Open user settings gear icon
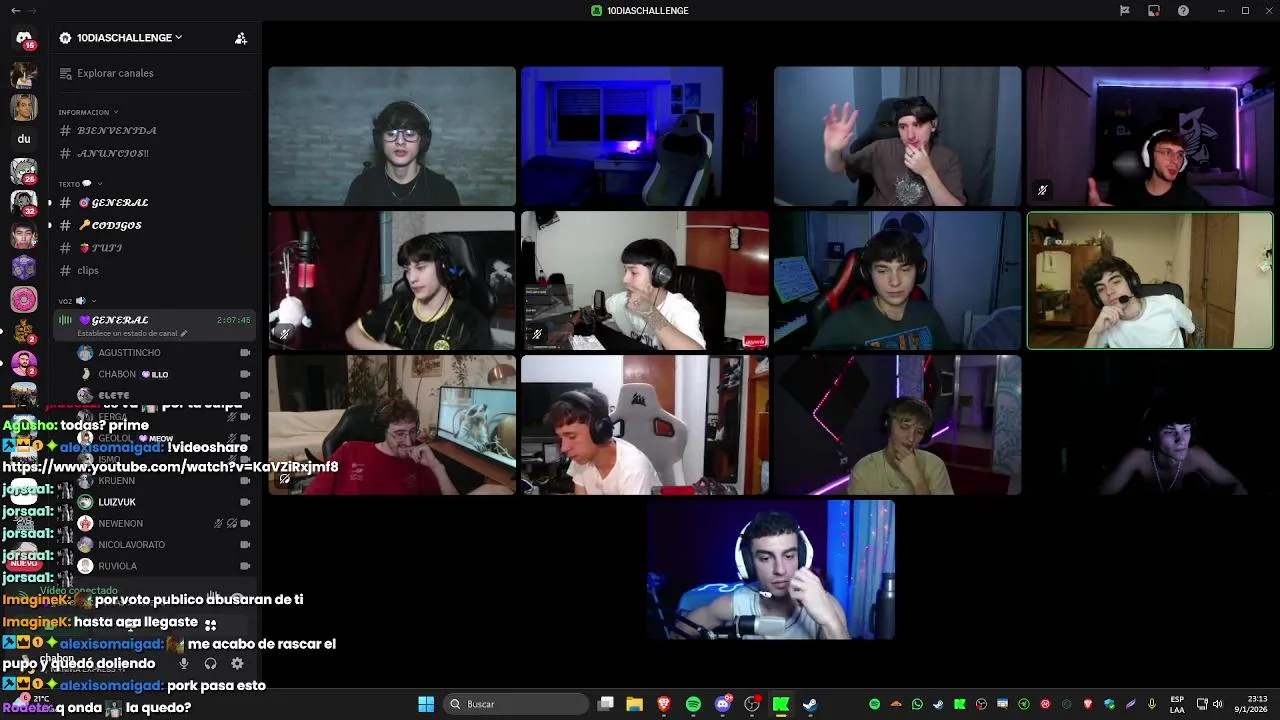This screenshot has height=720, width=1280. point(237,663)
